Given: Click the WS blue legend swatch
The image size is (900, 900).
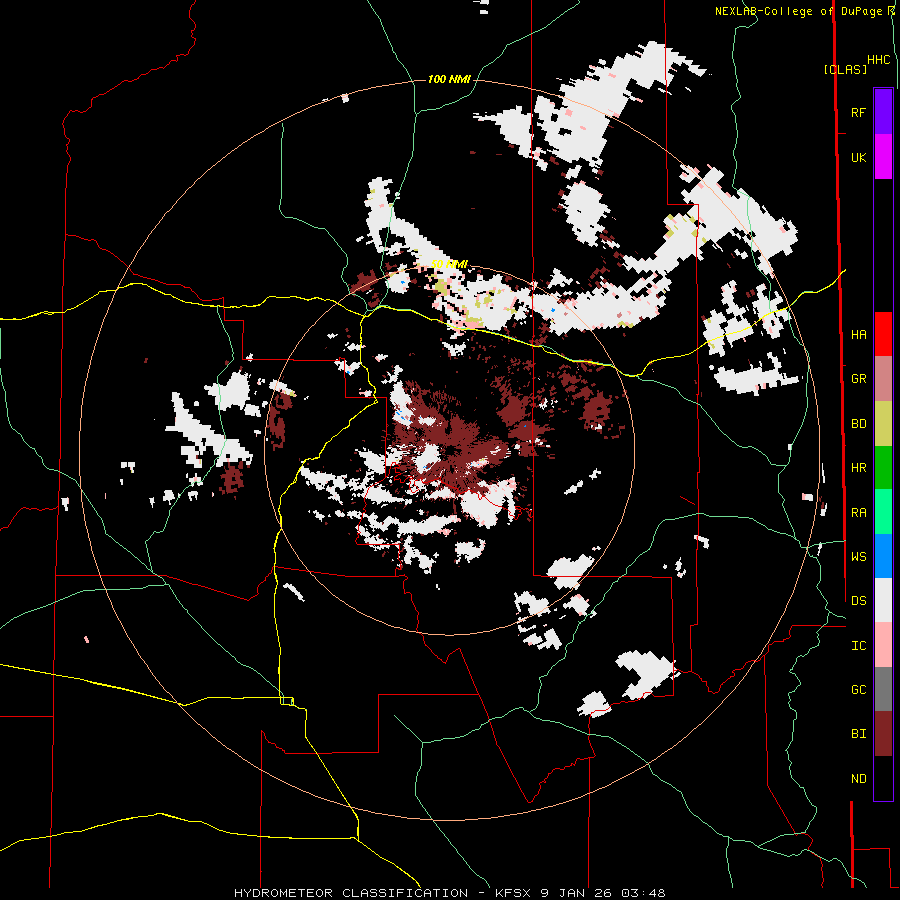Looking at the screenshot, I should tap(883, 556).
